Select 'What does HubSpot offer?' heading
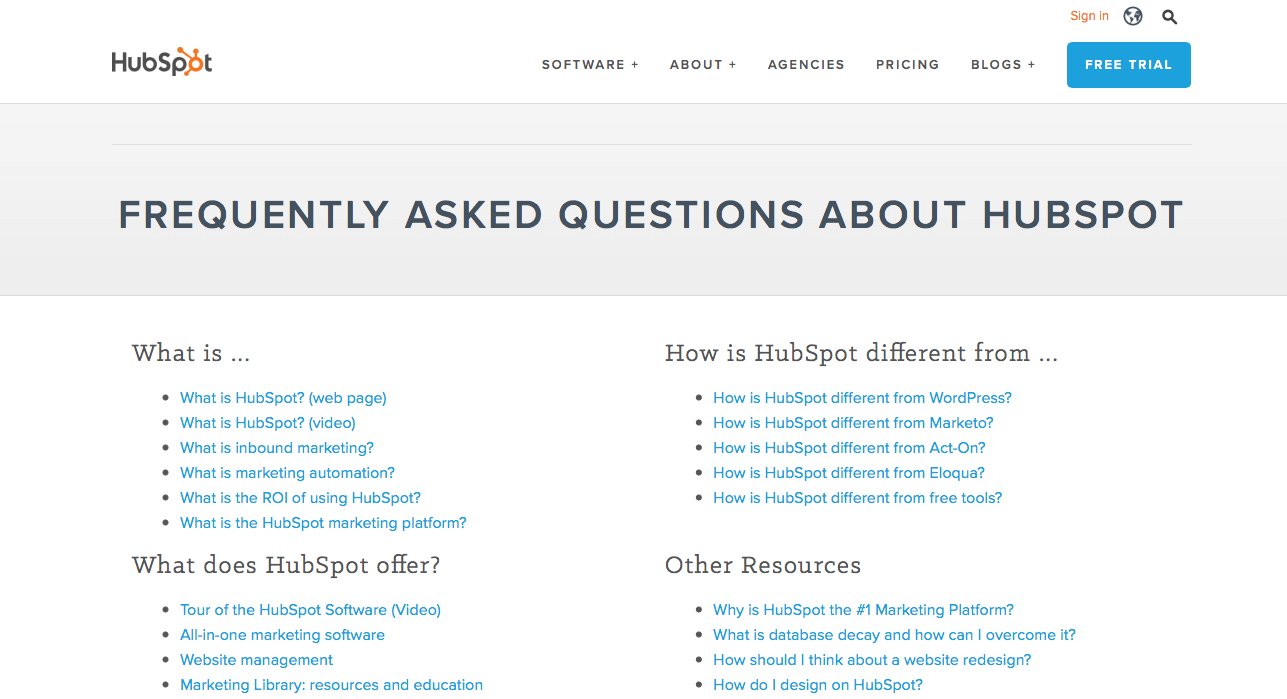 tap(286, 565)
